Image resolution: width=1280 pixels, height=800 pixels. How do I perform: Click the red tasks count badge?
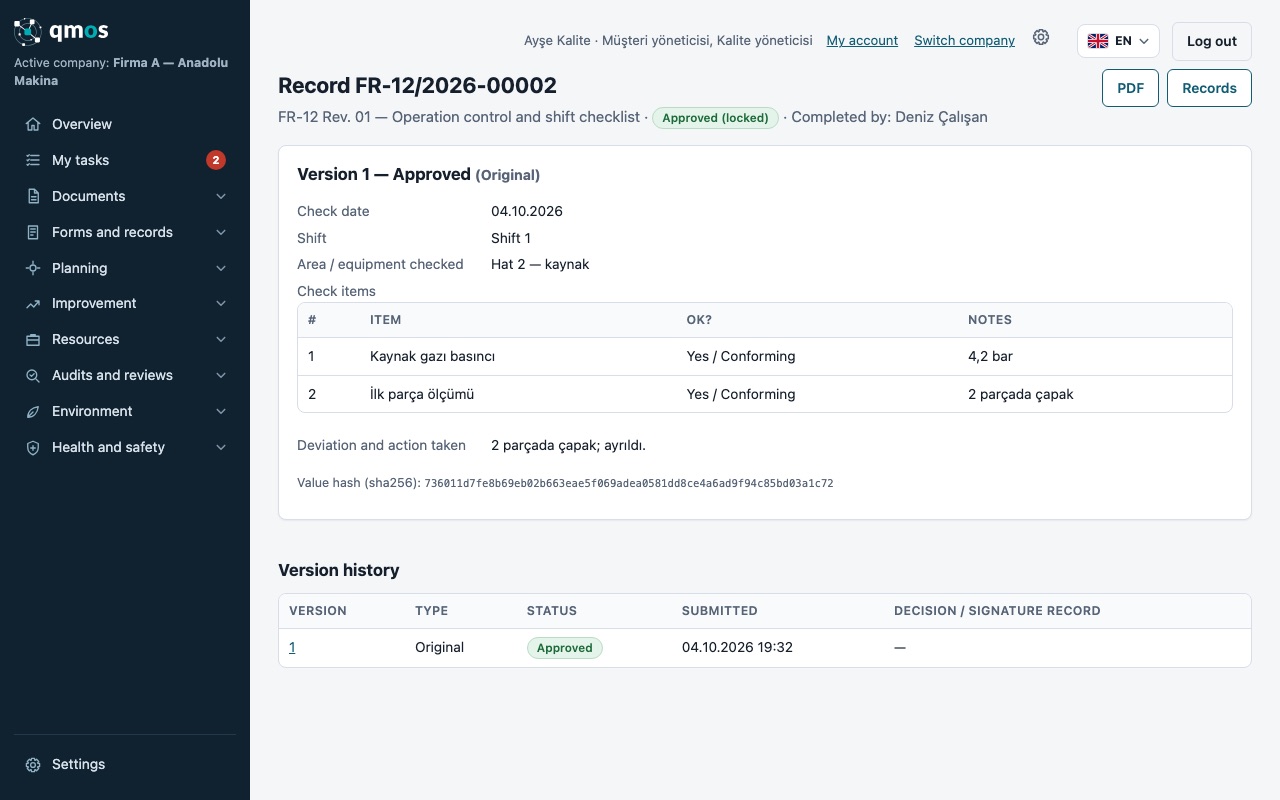[216, 160]
